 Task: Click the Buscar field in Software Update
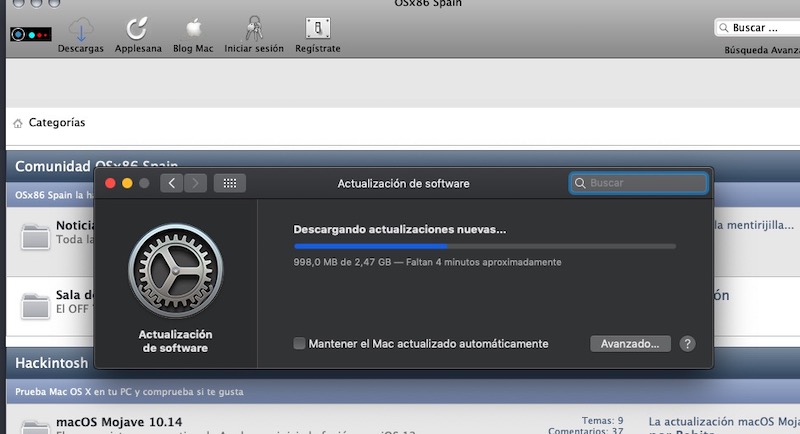pyautogui.click(x=638, y=183)
